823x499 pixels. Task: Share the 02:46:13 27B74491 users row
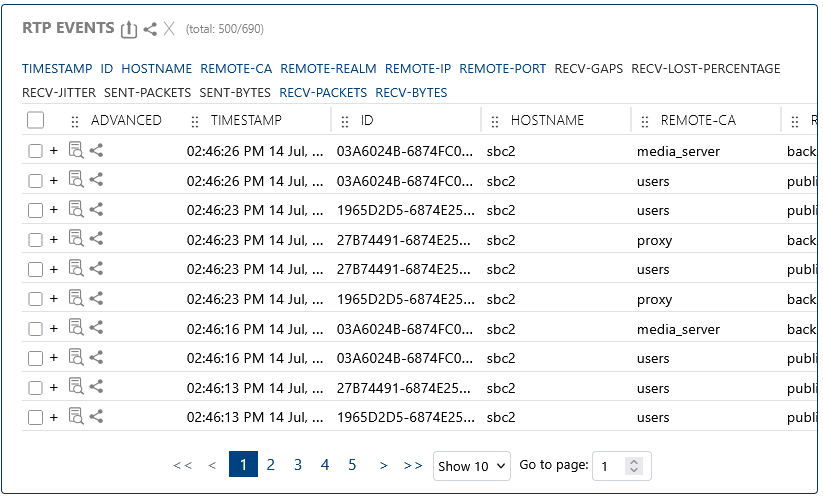click(96, 387)
